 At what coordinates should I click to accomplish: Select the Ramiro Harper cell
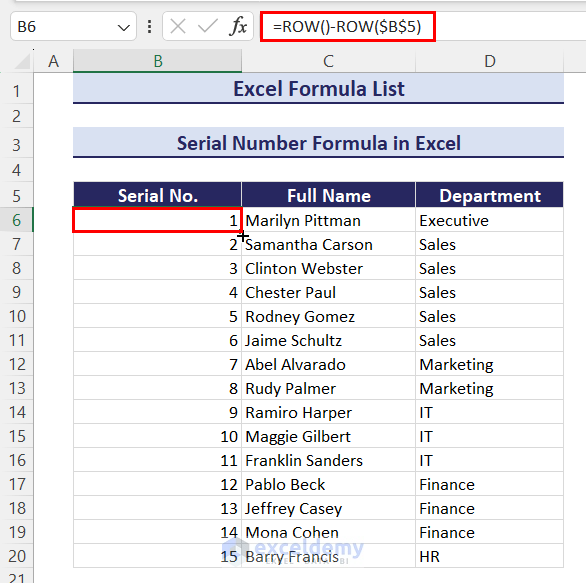(x=329, y=412)
